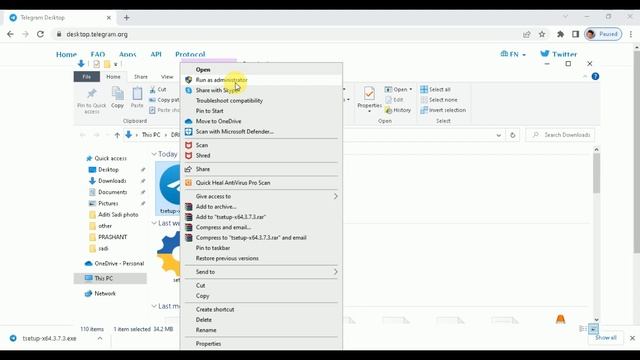Image resolution: width=640 pixels, height=360 pixels.
Task: Select Desktop in Quick access
Action: coord(108,170)
